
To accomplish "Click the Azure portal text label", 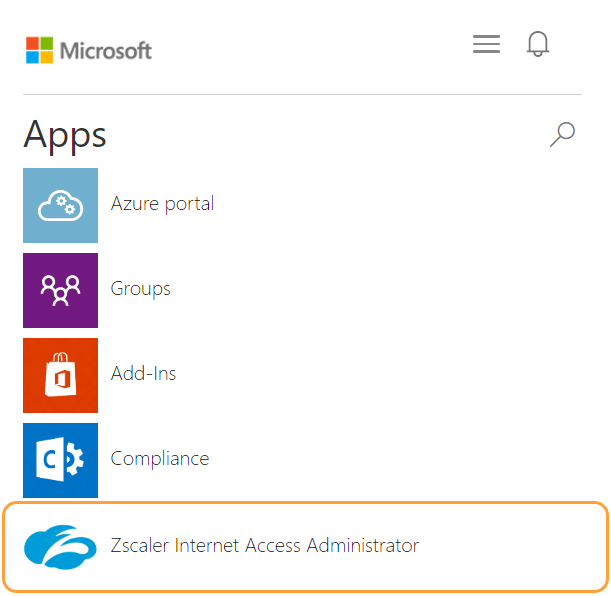I will coord(162,204).
